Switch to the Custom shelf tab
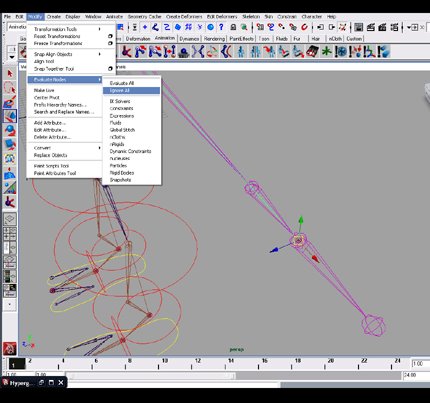430x403 pixels. click(354, 39)
